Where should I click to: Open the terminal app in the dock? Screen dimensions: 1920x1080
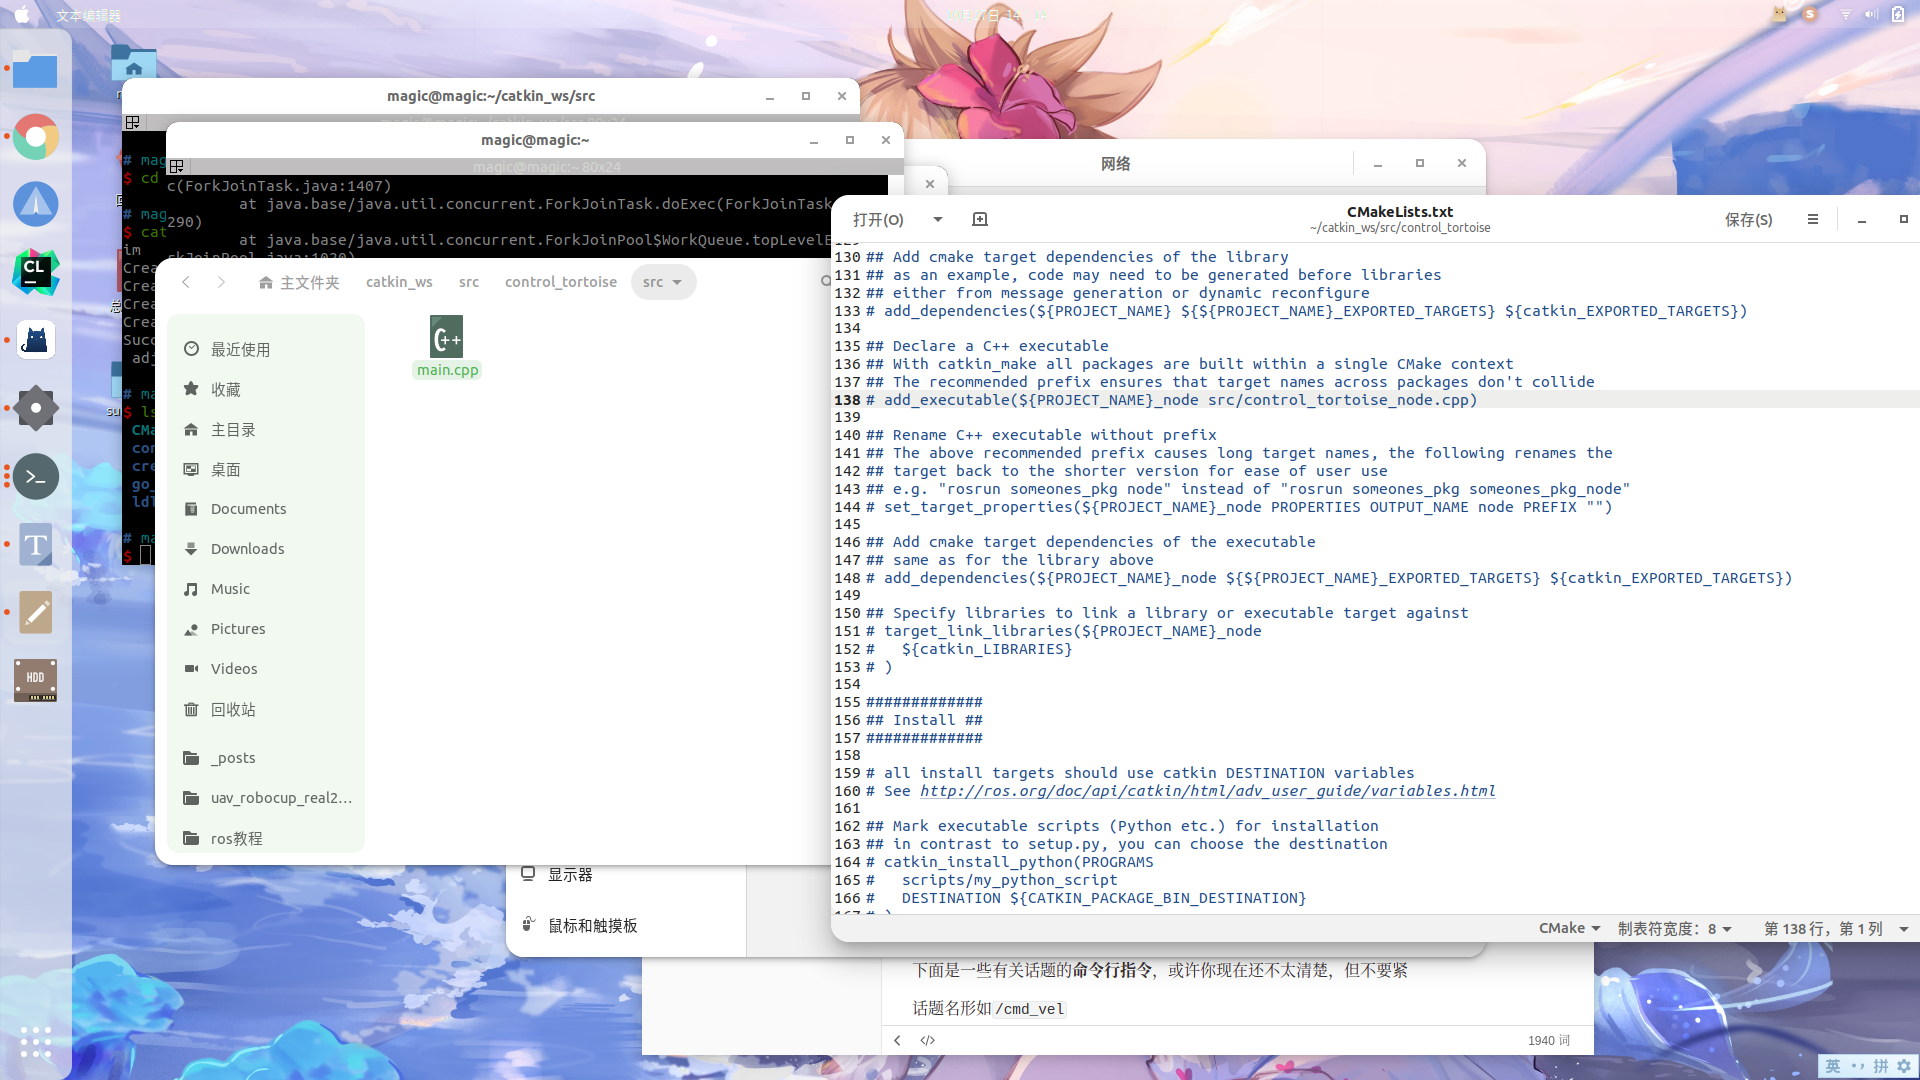click(36, 477)
